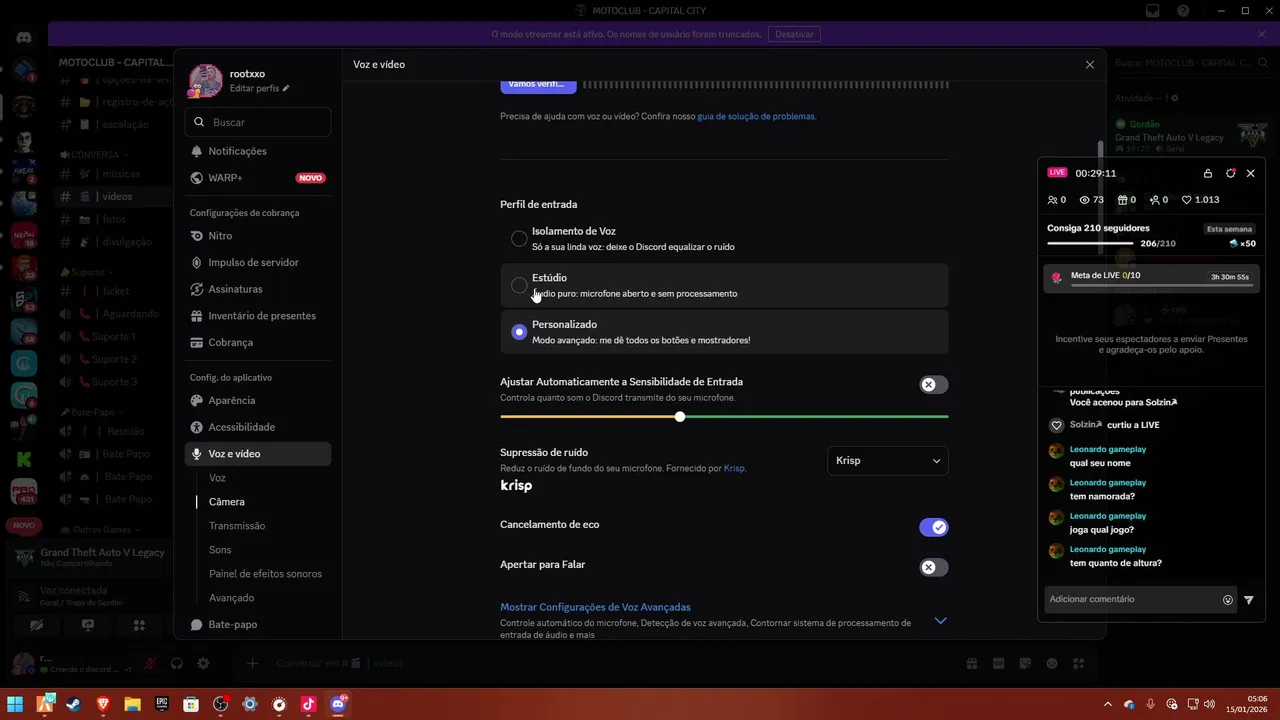Close the Voz e vídeo settings
Viewport: 1280px width, 720px height.
(x=1090, y=65)
